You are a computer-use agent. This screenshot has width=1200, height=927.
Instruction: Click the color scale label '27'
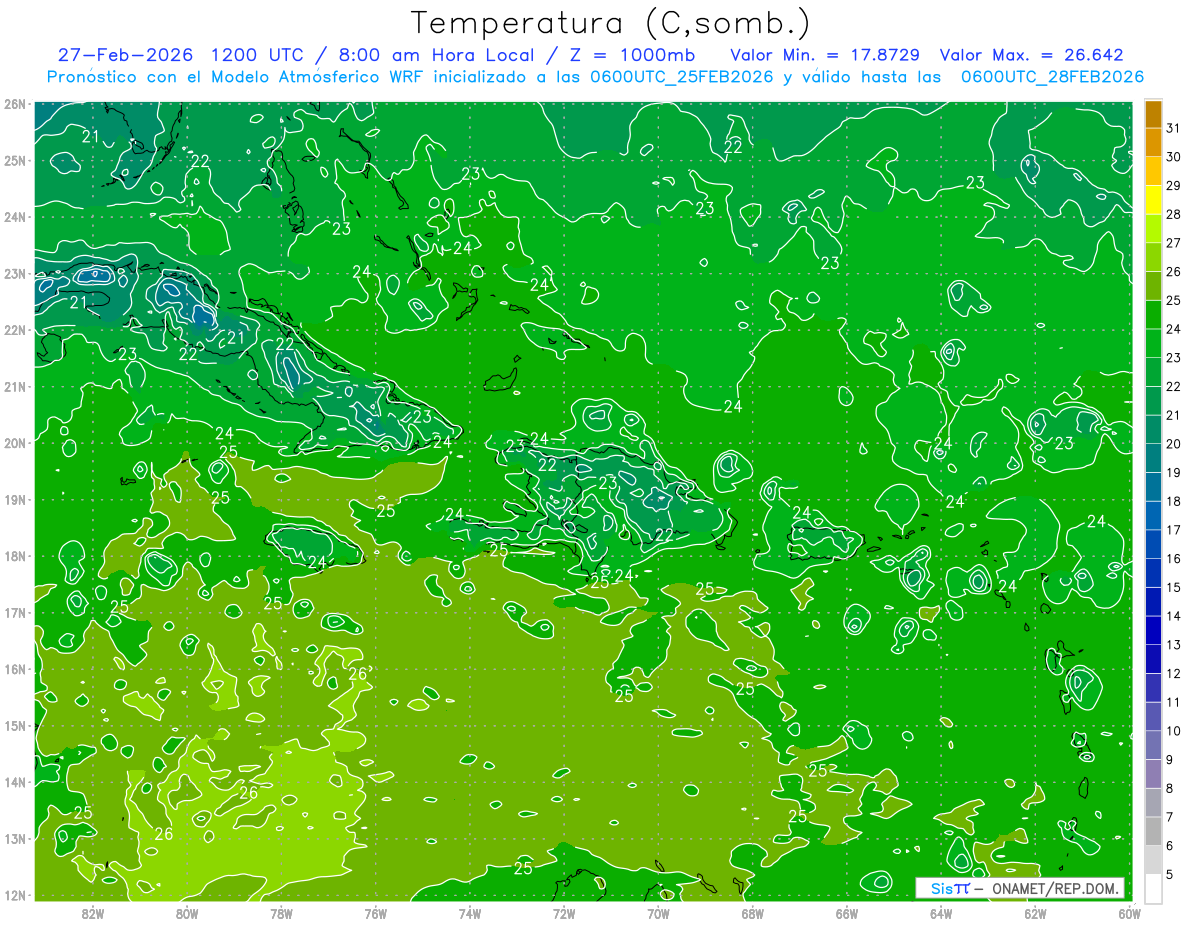pyautogui.click(x=1174, y=242)
